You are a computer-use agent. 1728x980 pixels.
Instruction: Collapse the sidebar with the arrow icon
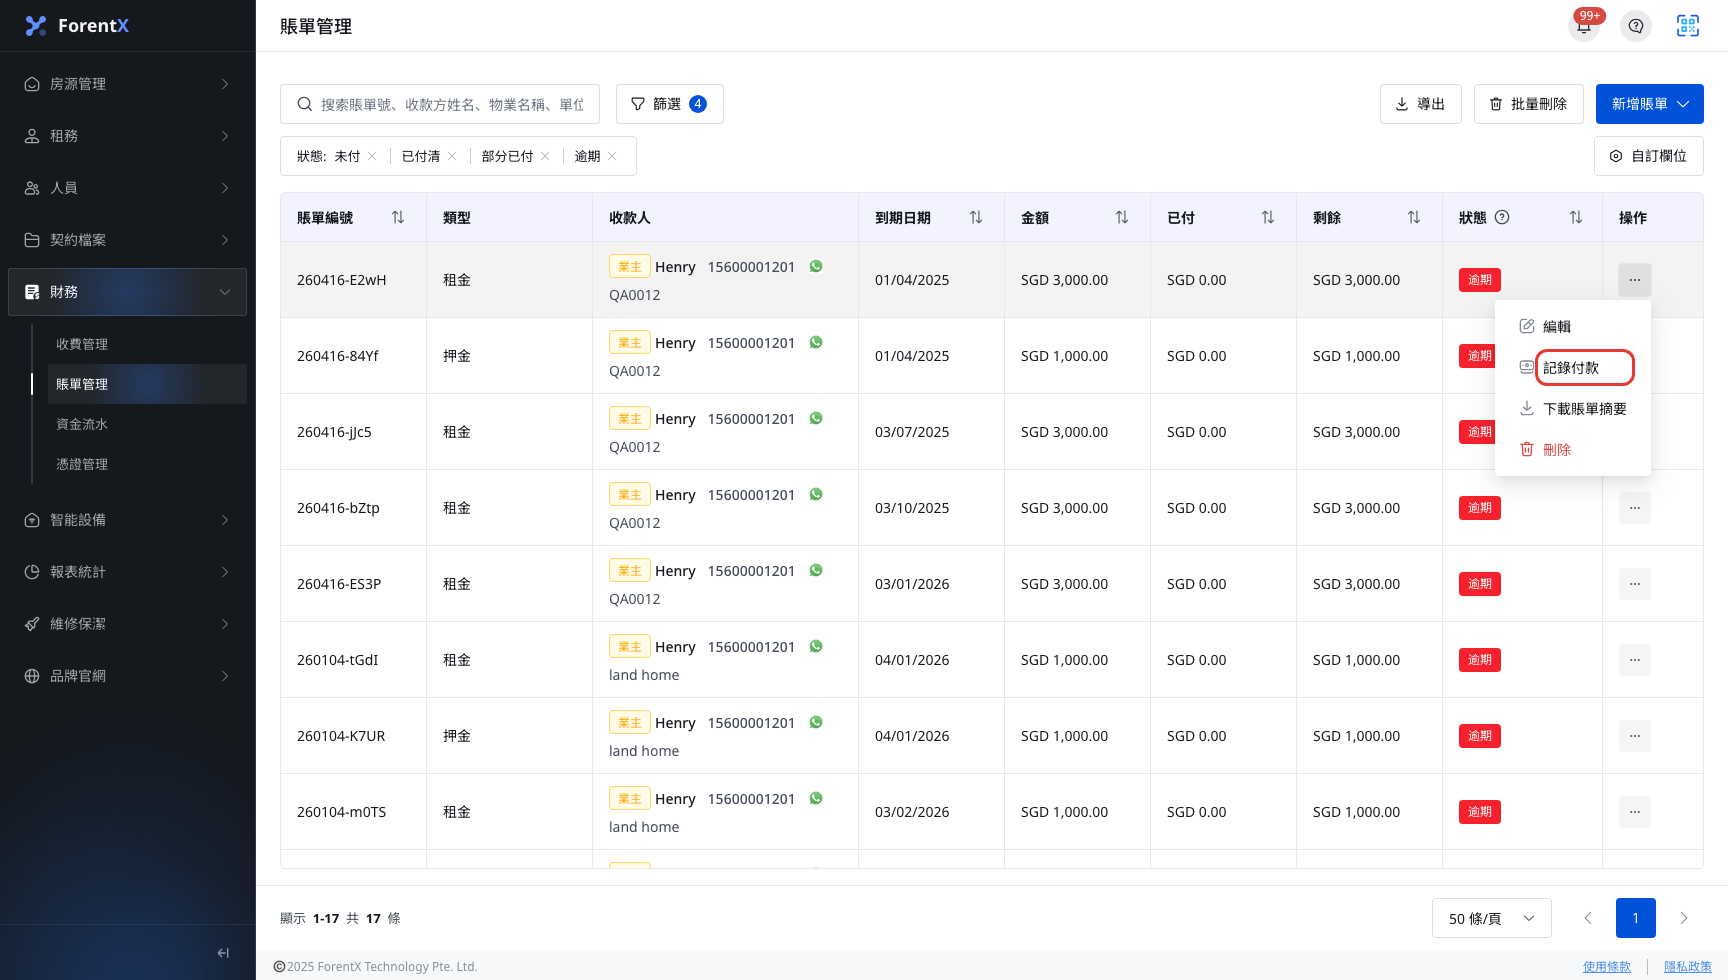(223, 953)
